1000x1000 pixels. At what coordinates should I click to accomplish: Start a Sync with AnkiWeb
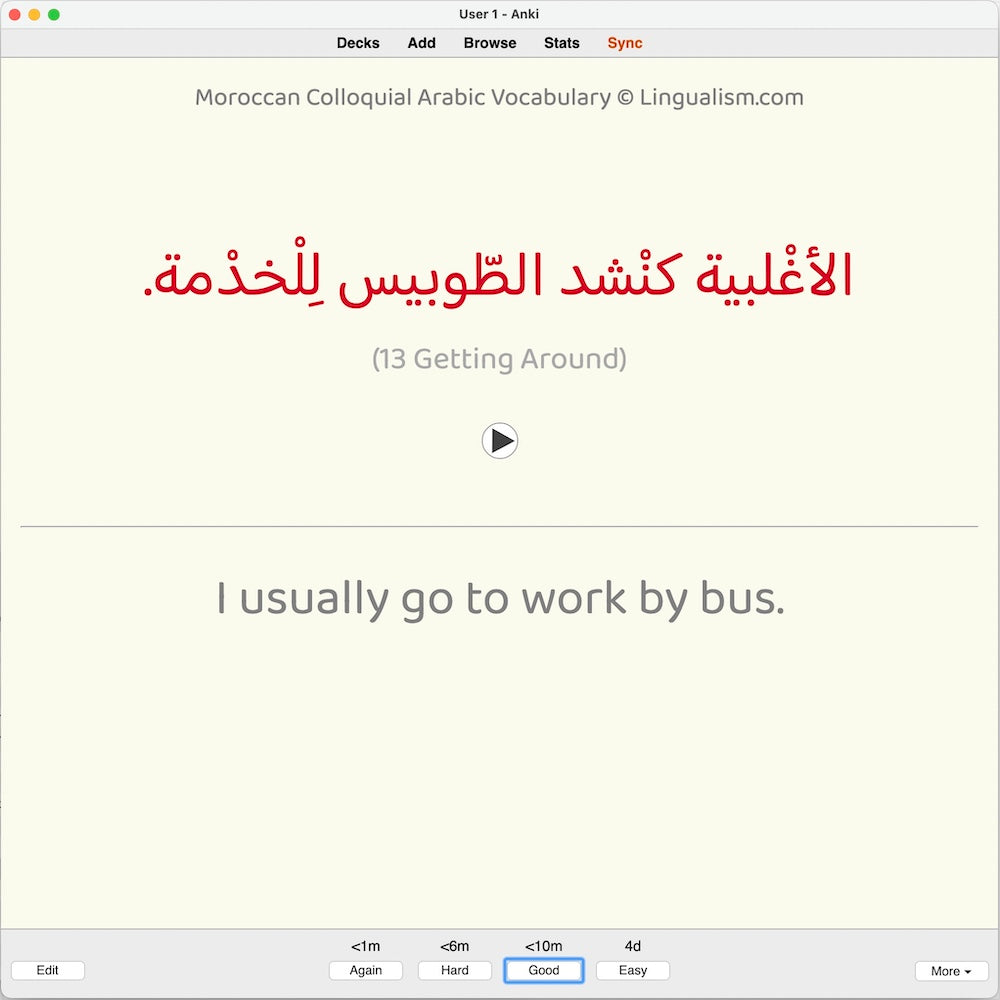pyautogui.click(x=624, y=43)
